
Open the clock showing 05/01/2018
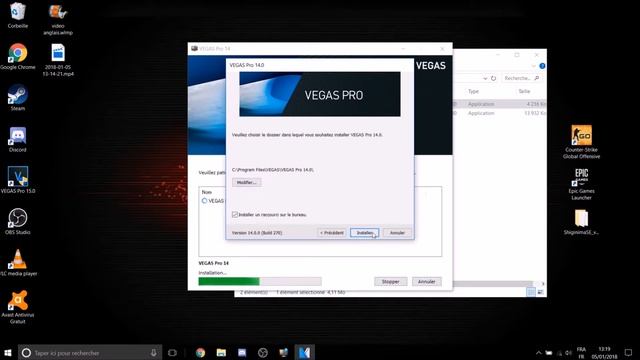(604, 353)
